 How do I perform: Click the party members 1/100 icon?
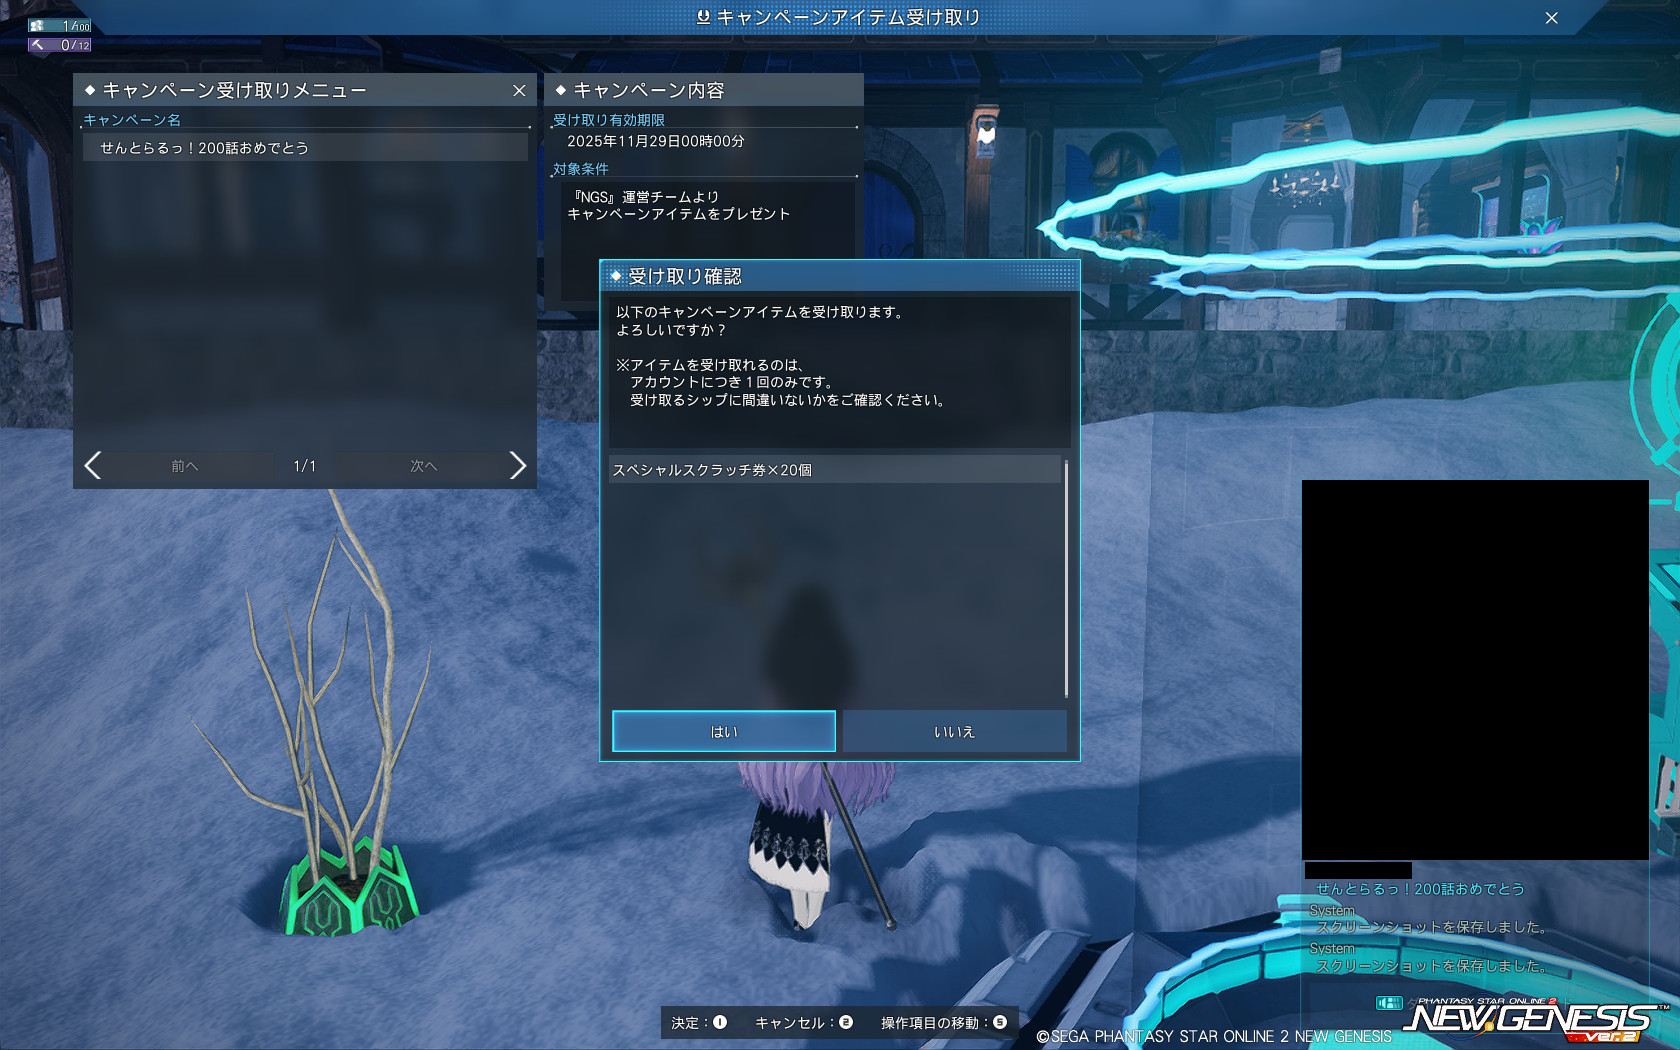[x=37, y=26]
